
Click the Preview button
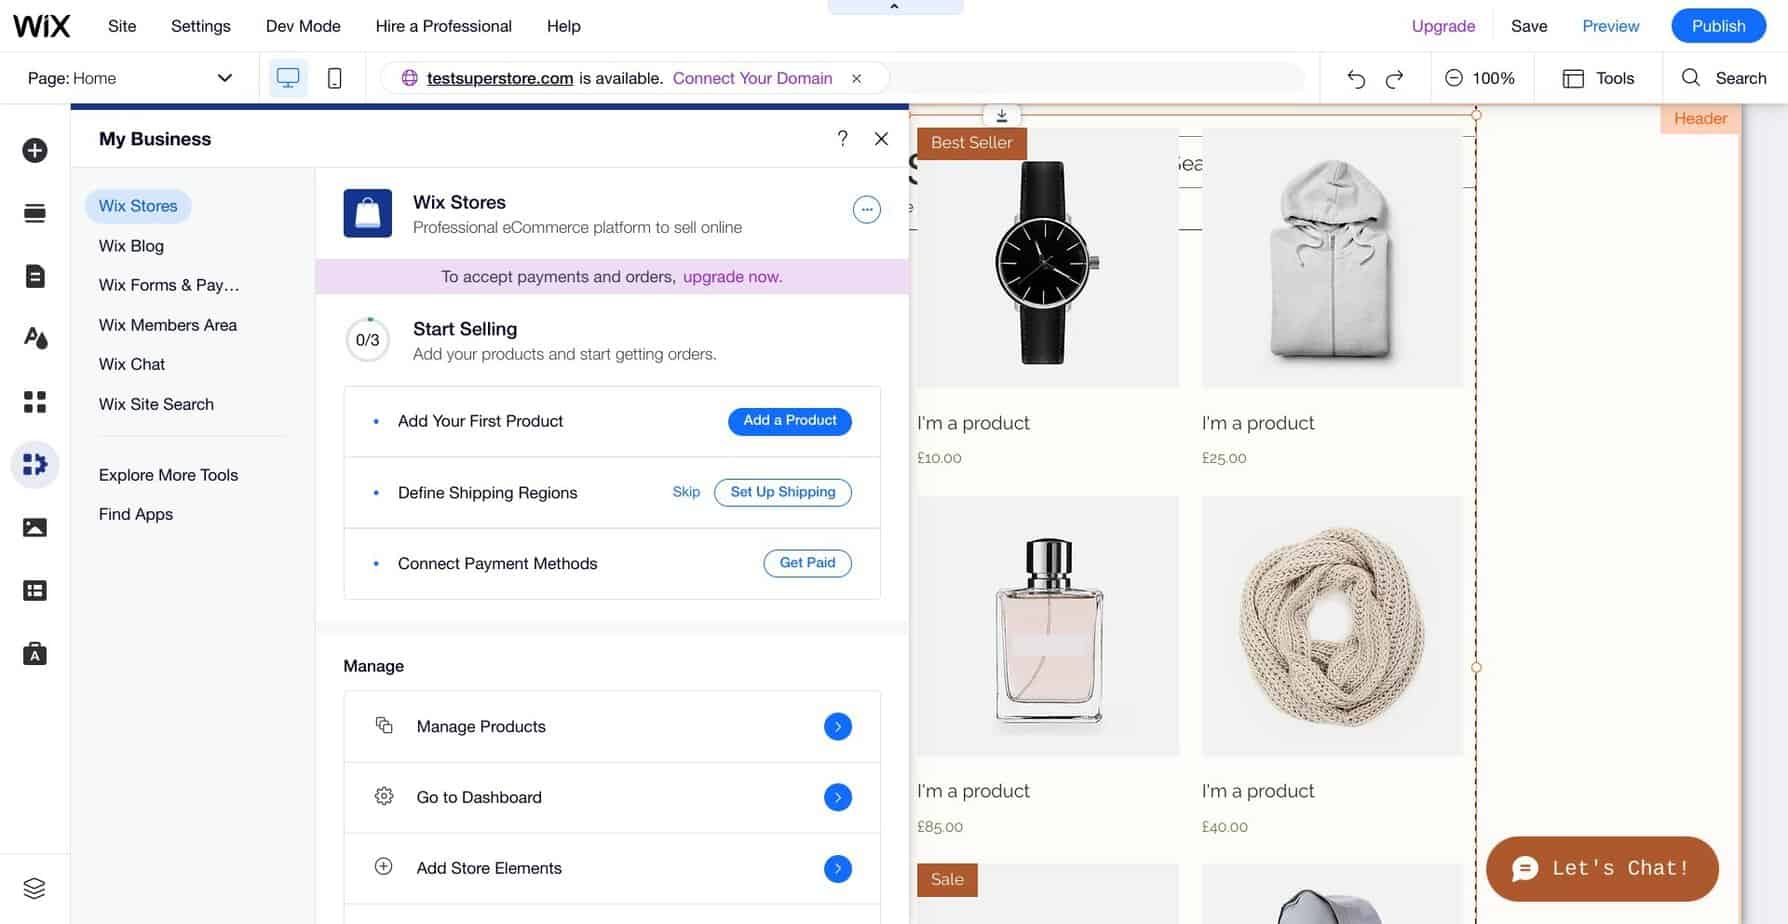click(x=1611, y=26)
